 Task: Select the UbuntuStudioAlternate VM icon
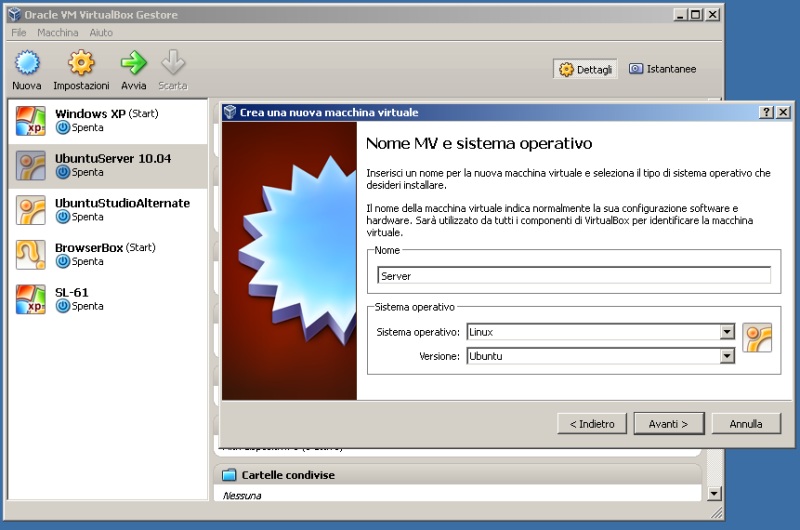30,210
